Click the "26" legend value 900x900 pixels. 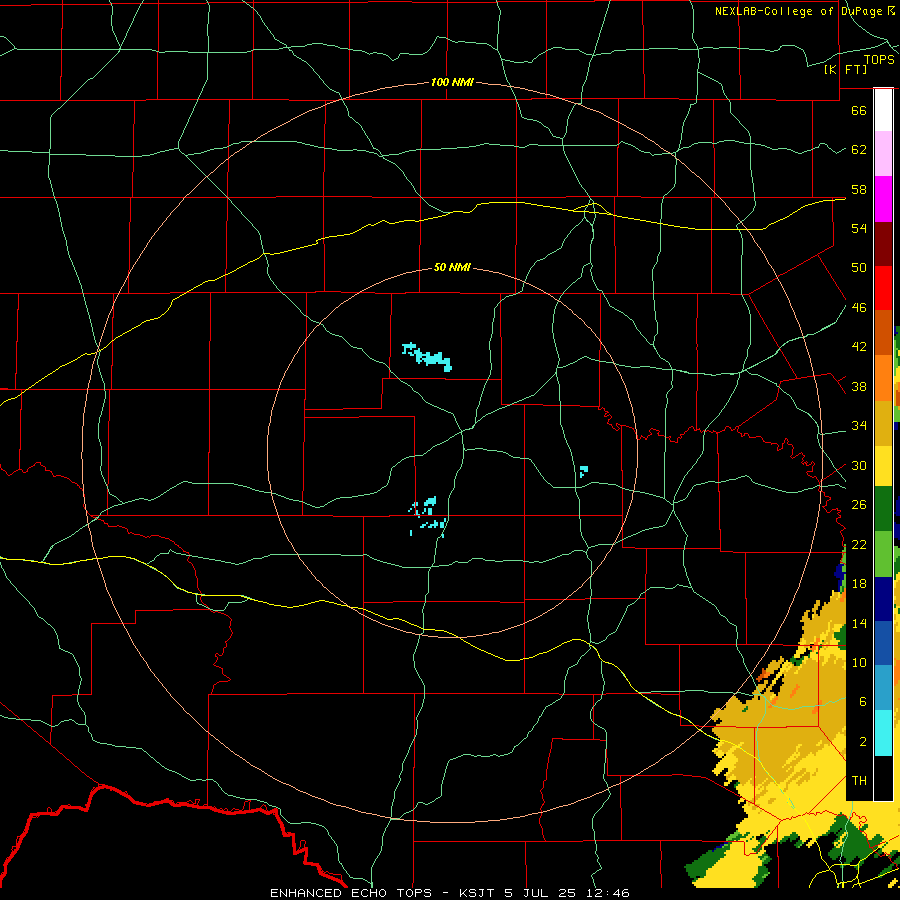[x=859, y=505]
